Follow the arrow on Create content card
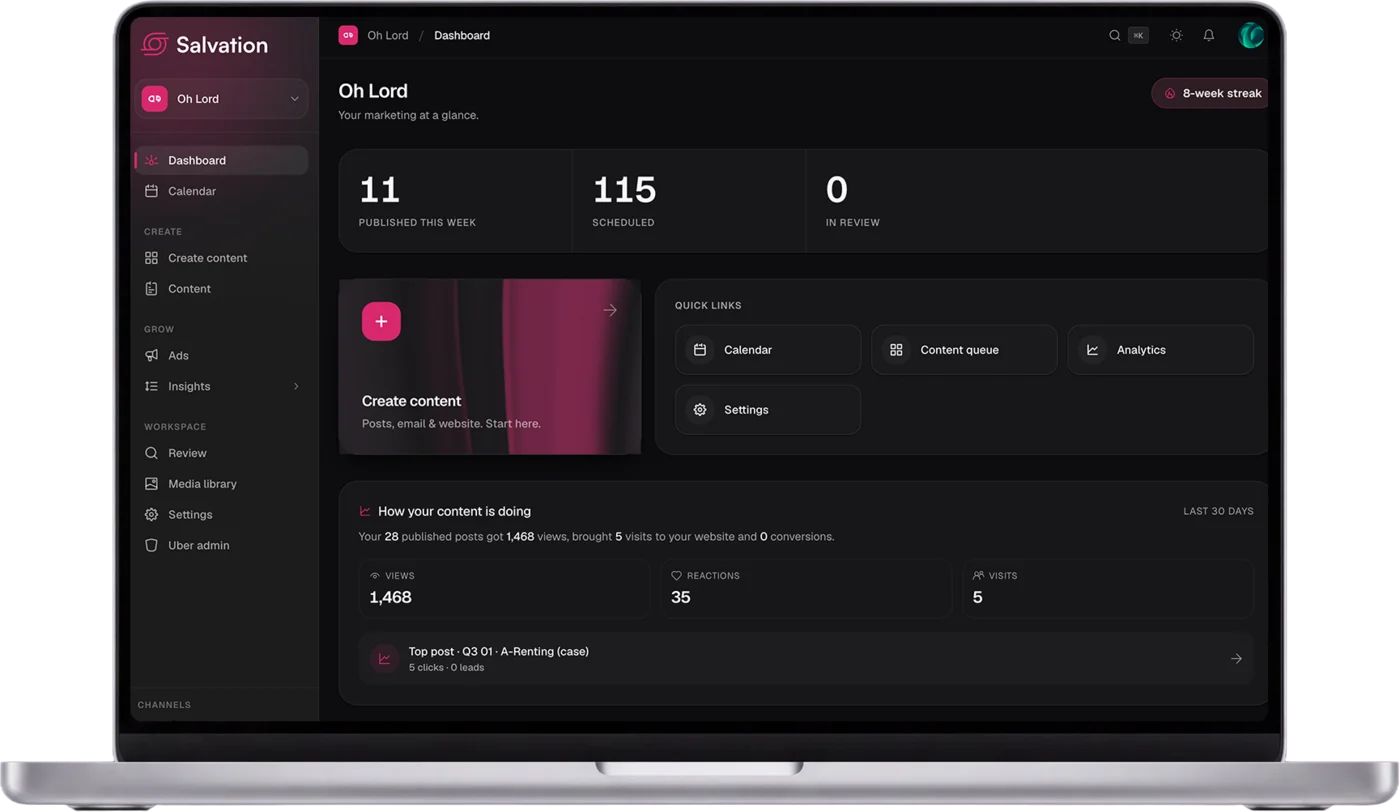The image size is (1400, 812). tap(610, 310)
